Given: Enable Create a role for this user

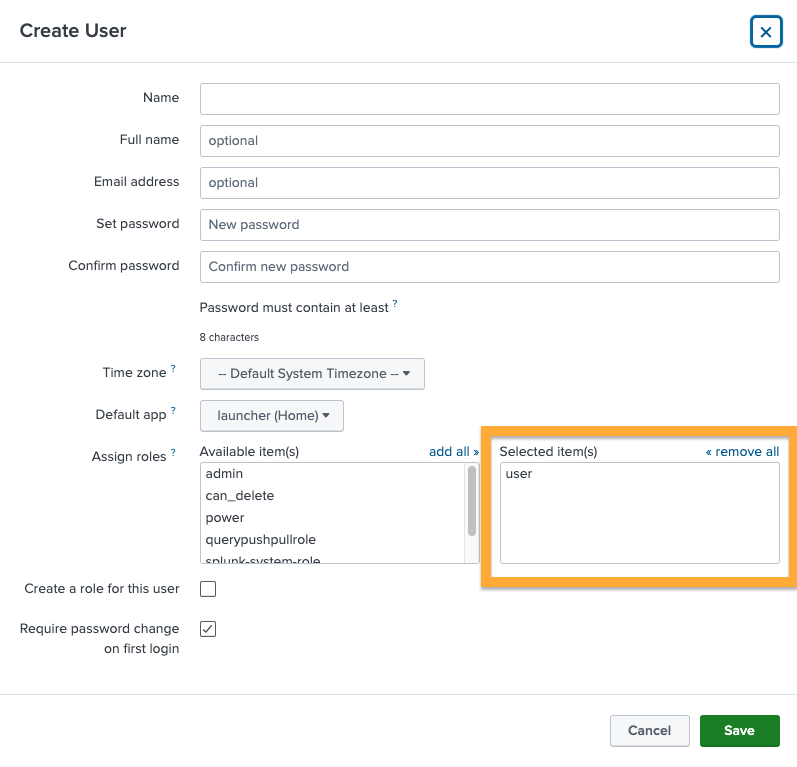Looking at the screenshot, I should pyautogui.click(x=208, y=589).
